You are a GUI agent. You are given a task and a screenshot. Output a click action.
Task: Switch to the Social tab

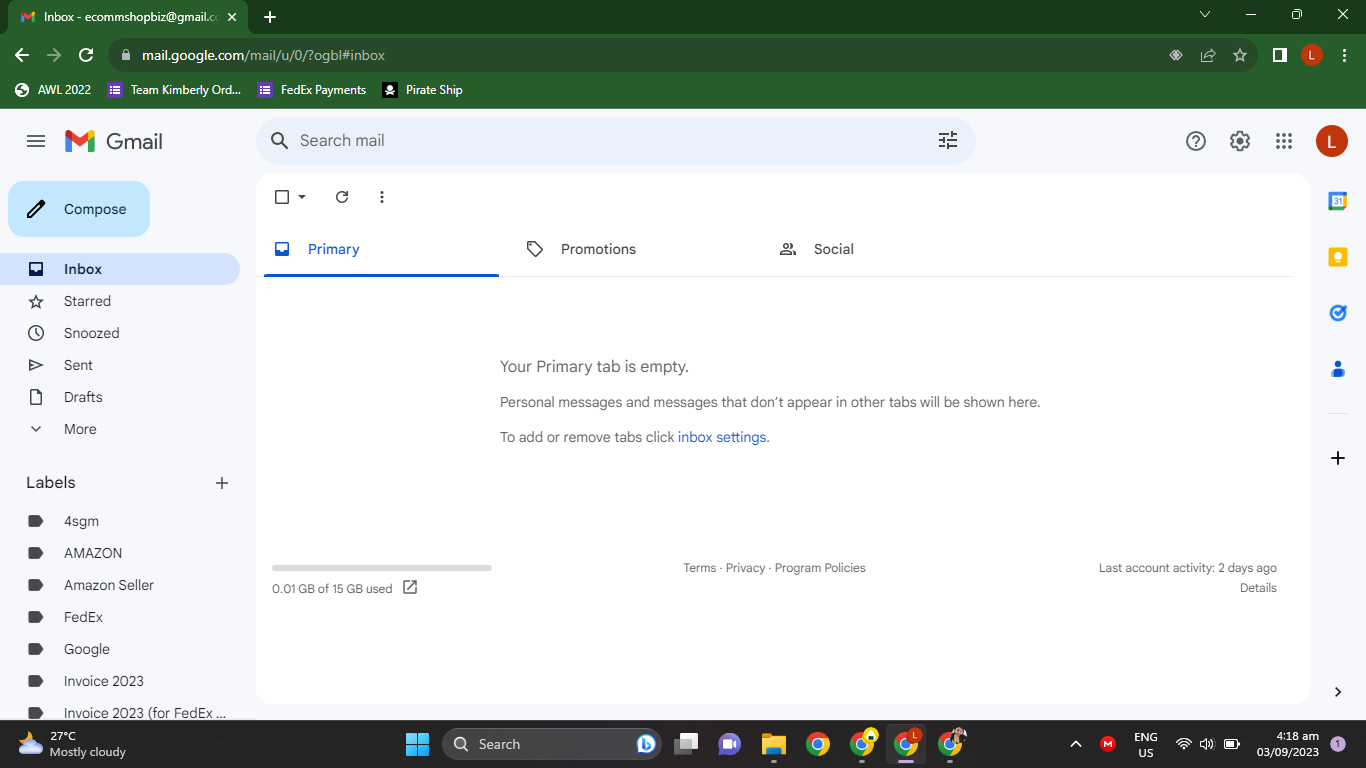coord(886,249)
